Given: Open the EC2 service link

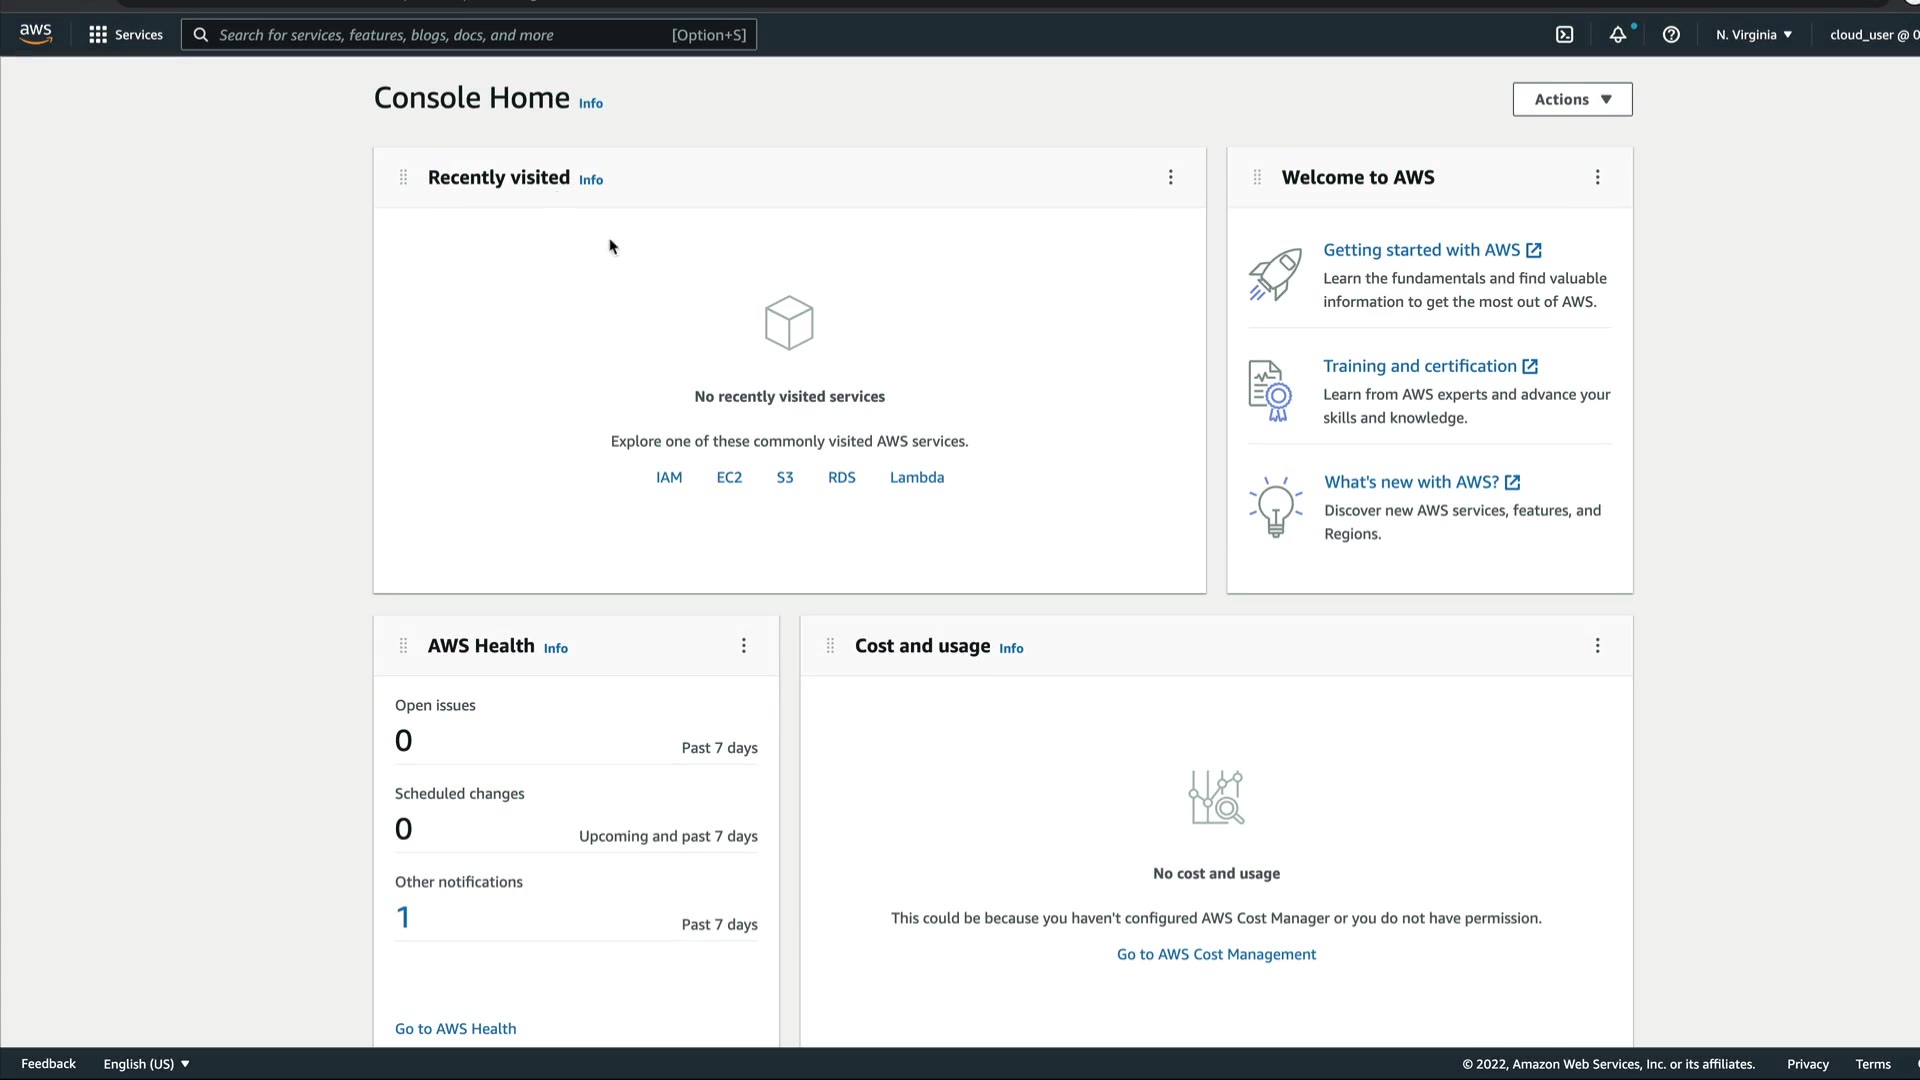Looking at the screenshot, I should (x=729, y=478).
